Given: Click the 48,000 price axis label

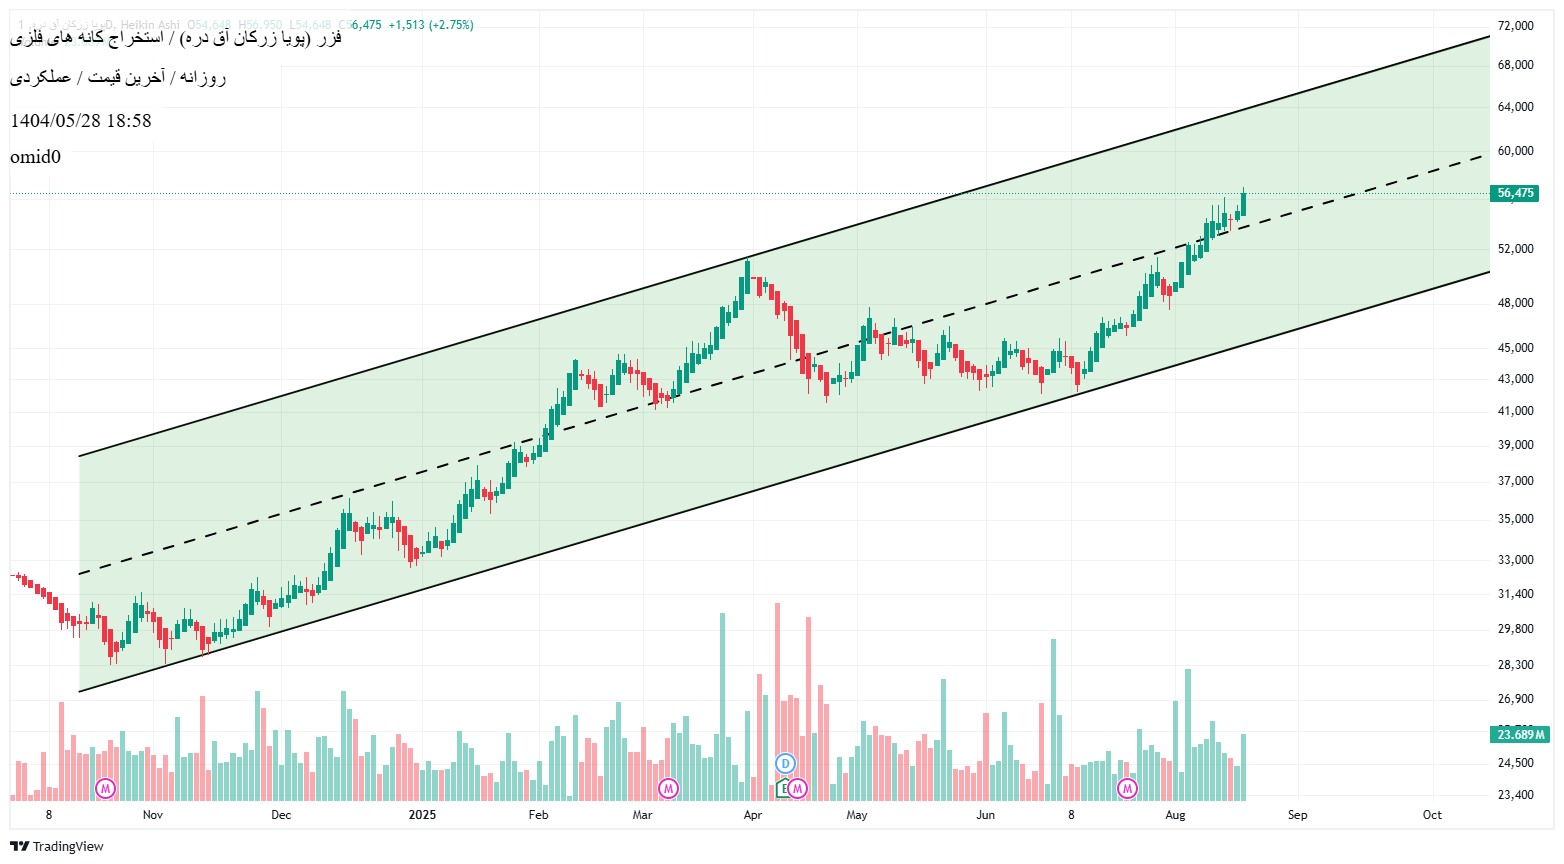Looking at the screenshot, I should 1515,303.
